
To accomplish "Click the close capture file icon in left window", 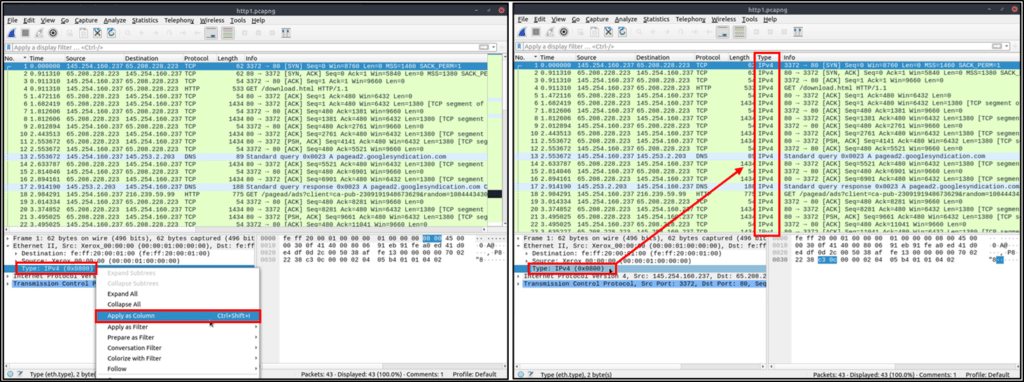I will (x=97, y=33).
